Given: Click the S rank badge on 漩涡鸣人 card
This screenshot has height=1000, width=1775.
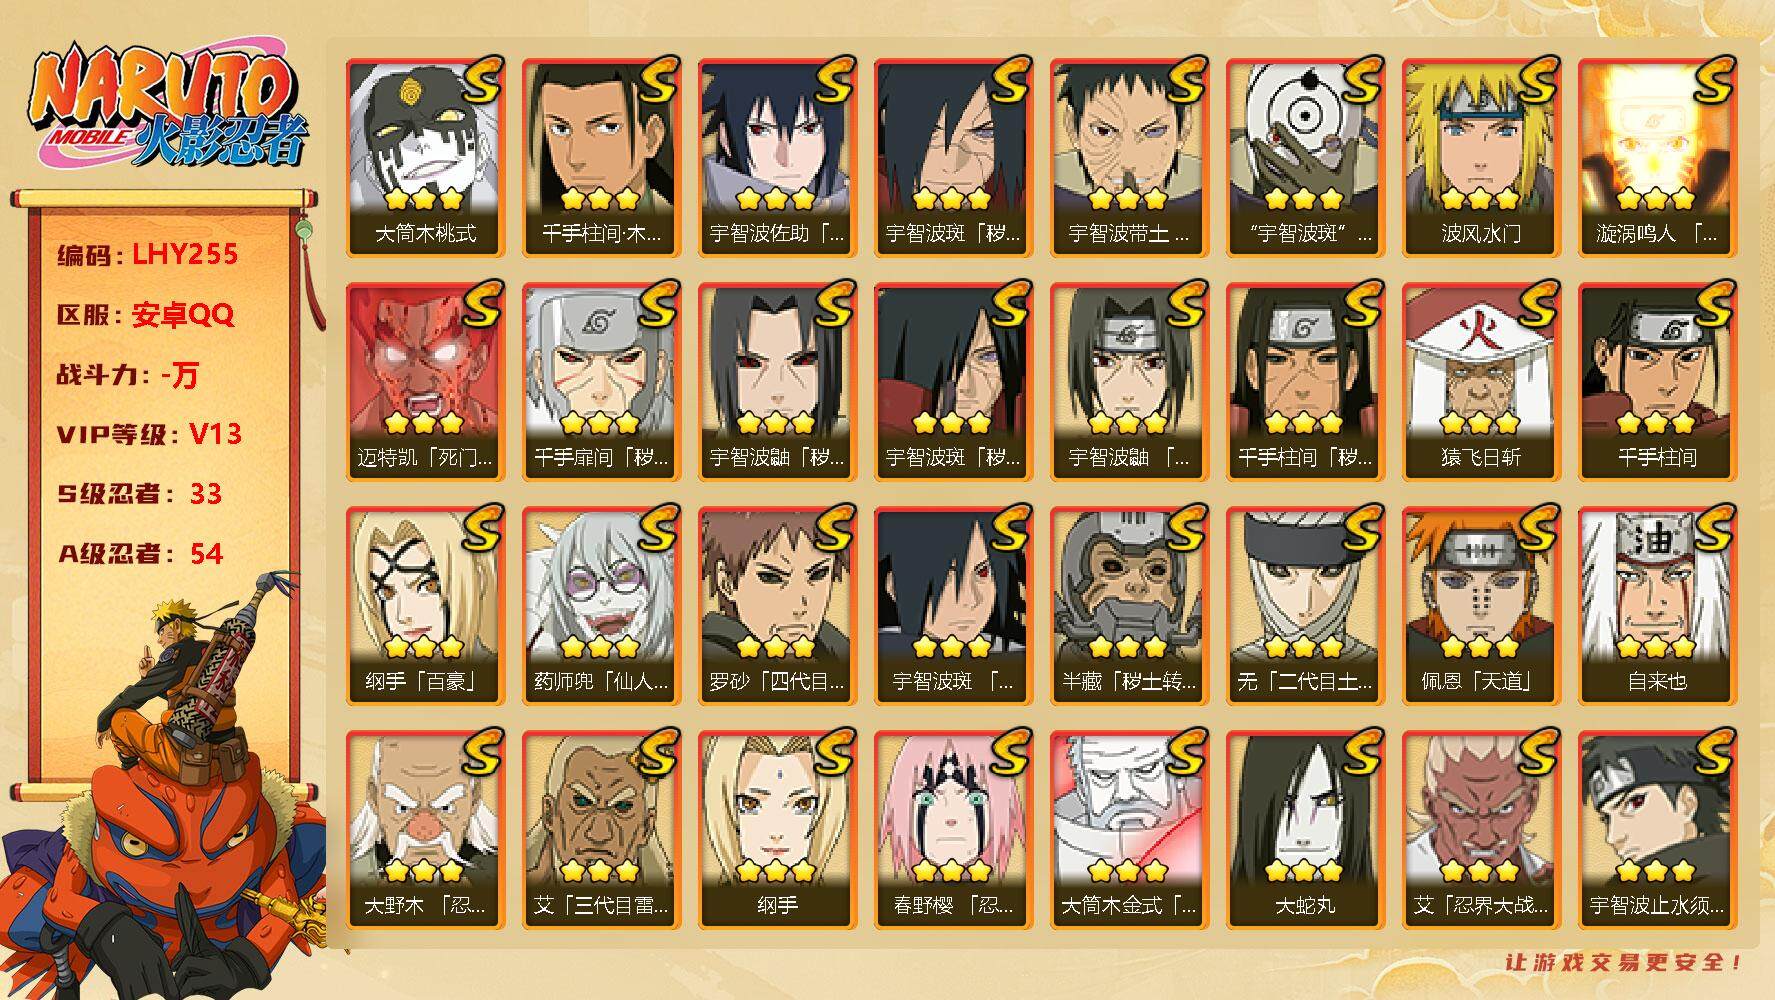Looking at the screenshot, I should click(x=1713, y=80).
